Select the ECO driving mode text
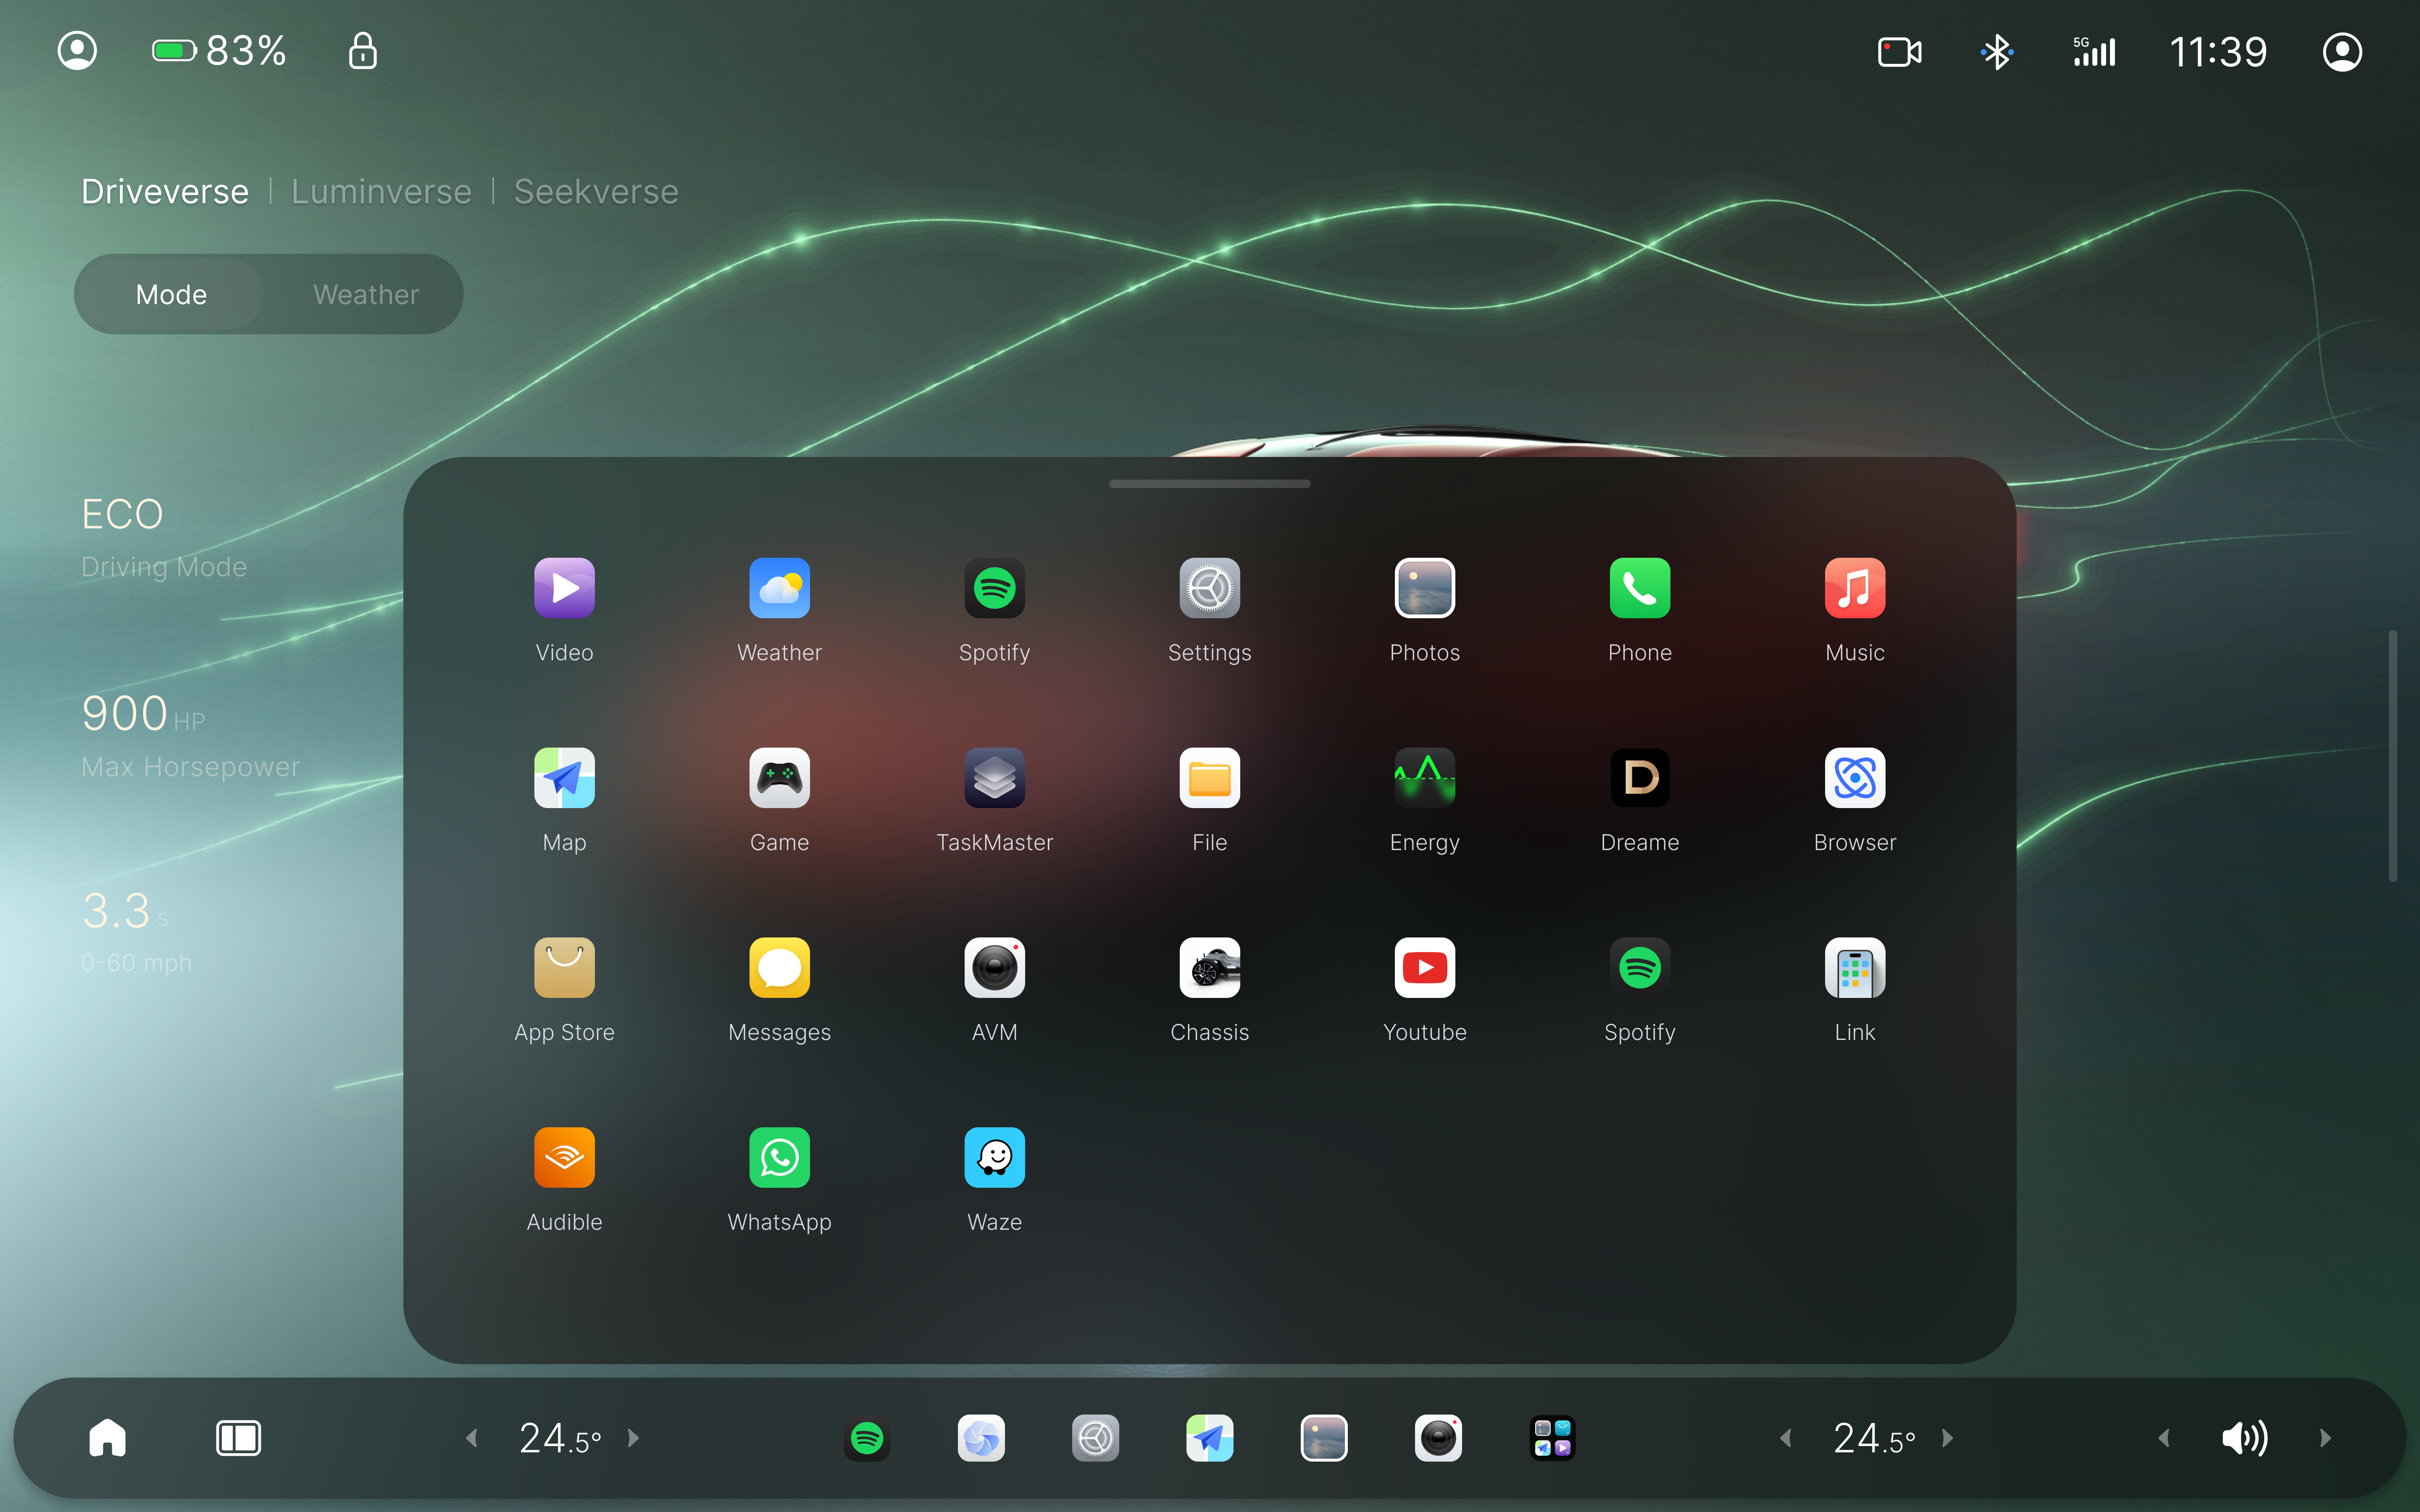The height and width of the screenshot is (1512, 2420). coord(122,514)
